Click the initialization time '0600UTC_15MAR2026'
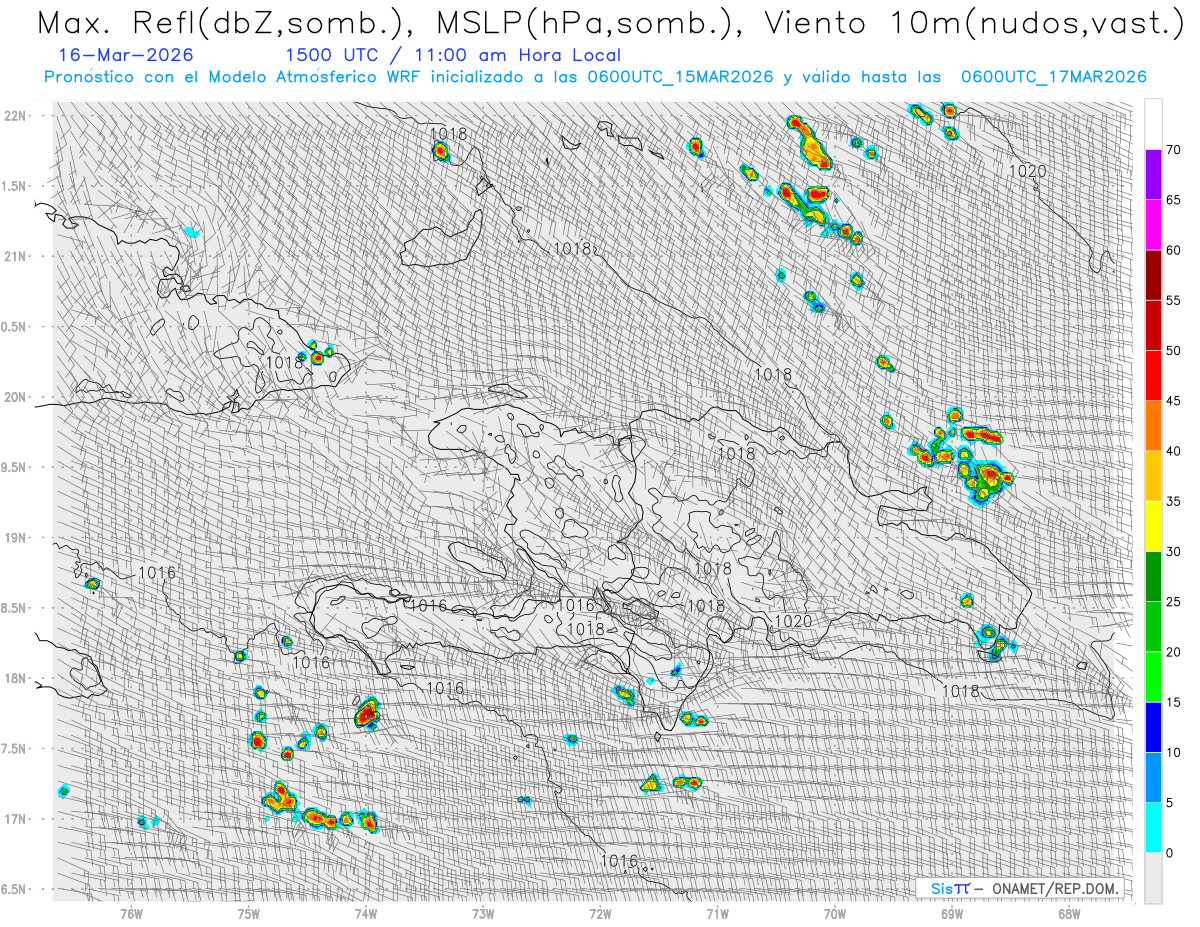 click(680, 77)
